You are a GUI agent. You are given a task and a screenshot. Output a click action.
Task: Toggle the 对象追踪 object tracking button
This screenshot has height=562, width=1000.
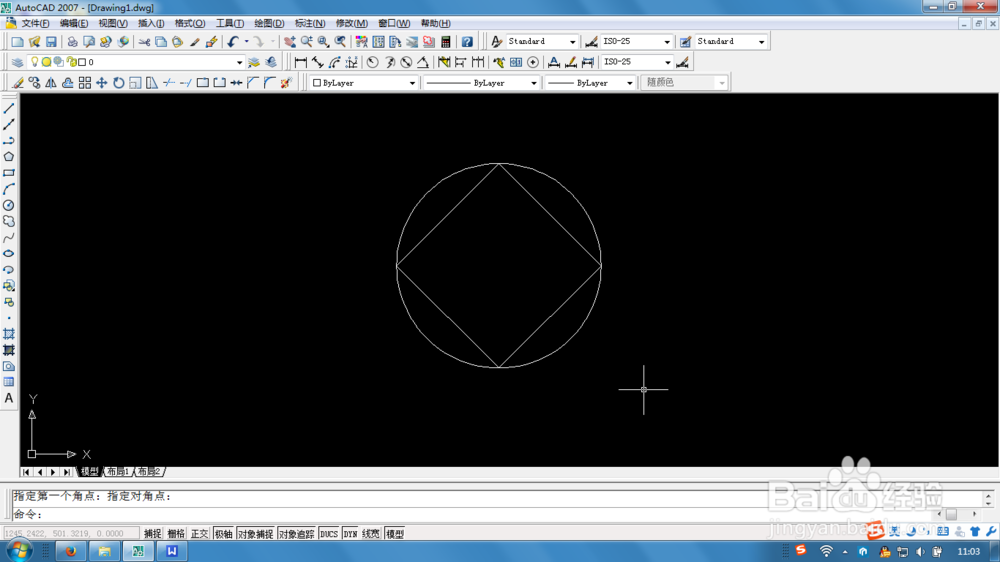tap(297, 534)
